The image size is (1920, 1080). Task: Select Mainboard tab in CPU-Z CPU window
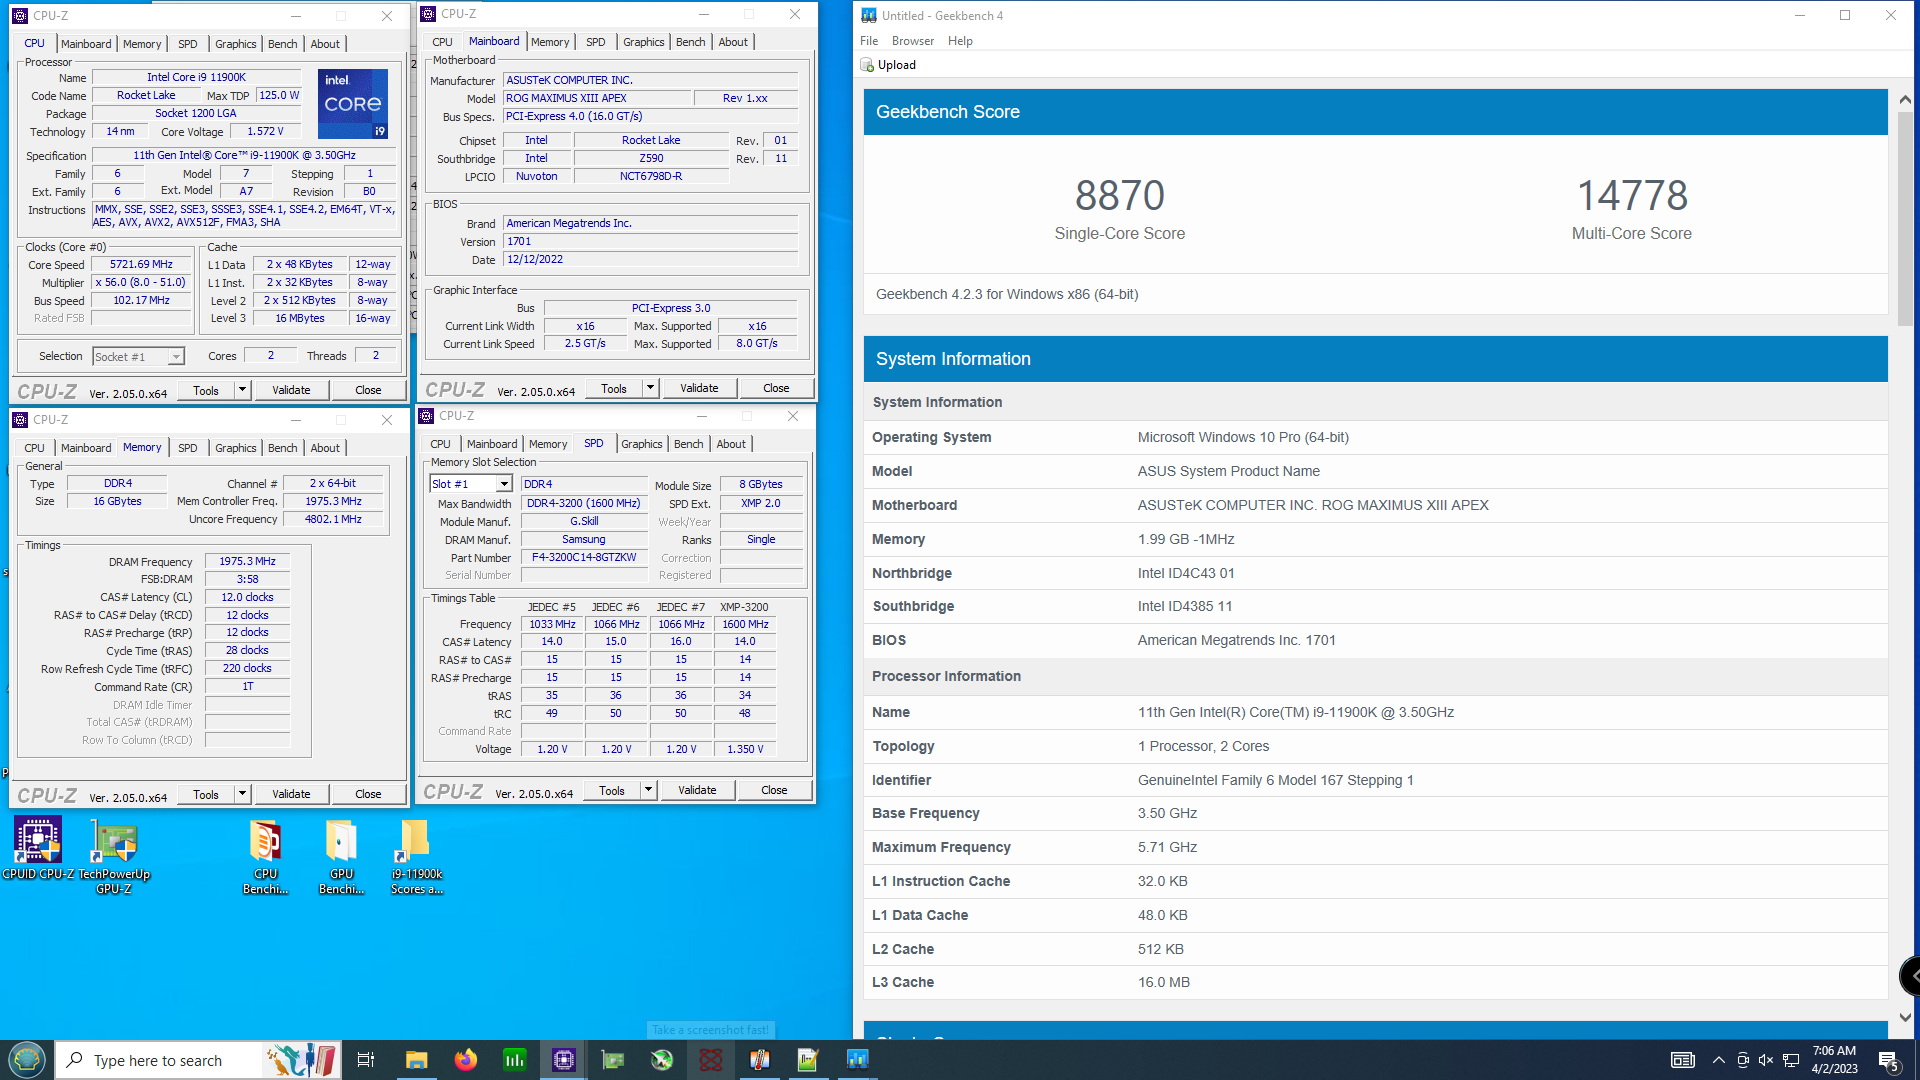coord(86,44)
